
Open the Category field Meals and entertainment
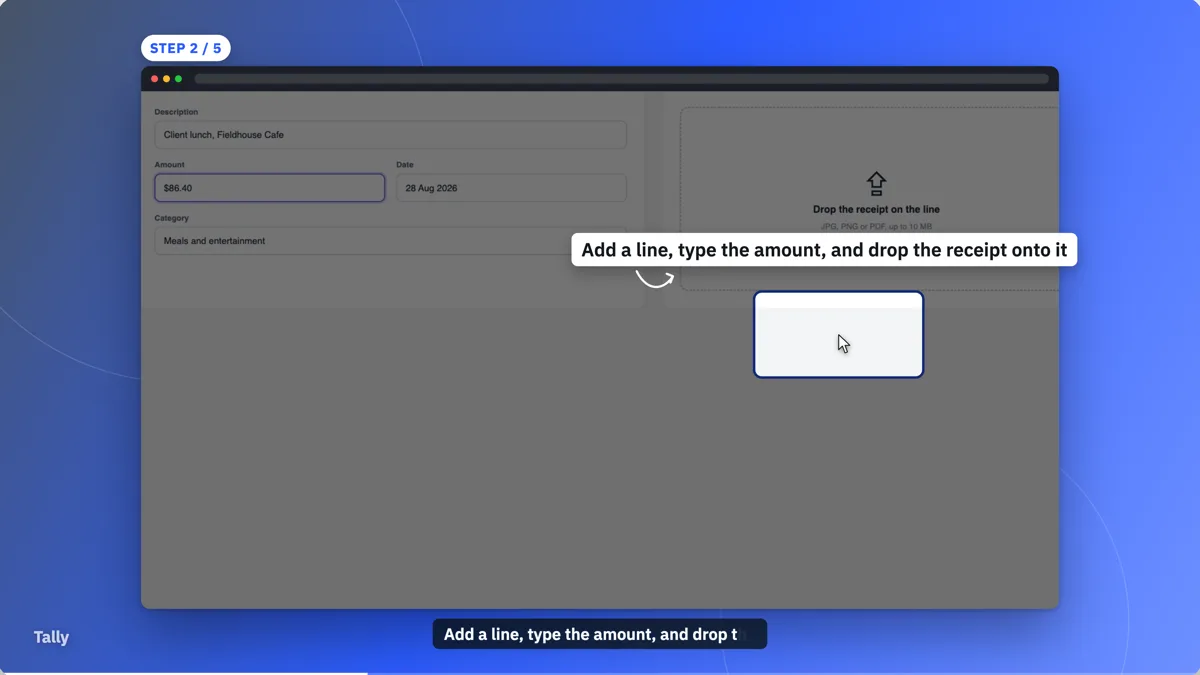390,241
